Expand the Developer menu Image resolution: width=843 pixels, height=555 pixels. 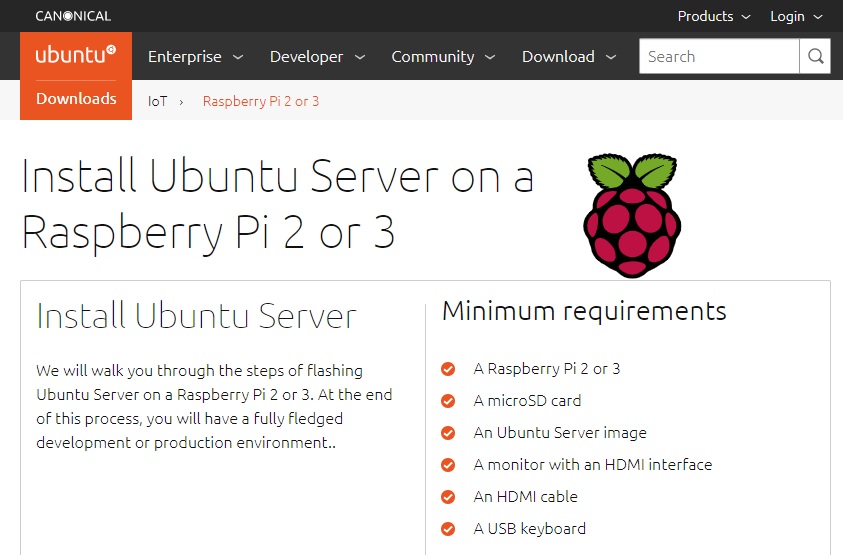[317, 56]
